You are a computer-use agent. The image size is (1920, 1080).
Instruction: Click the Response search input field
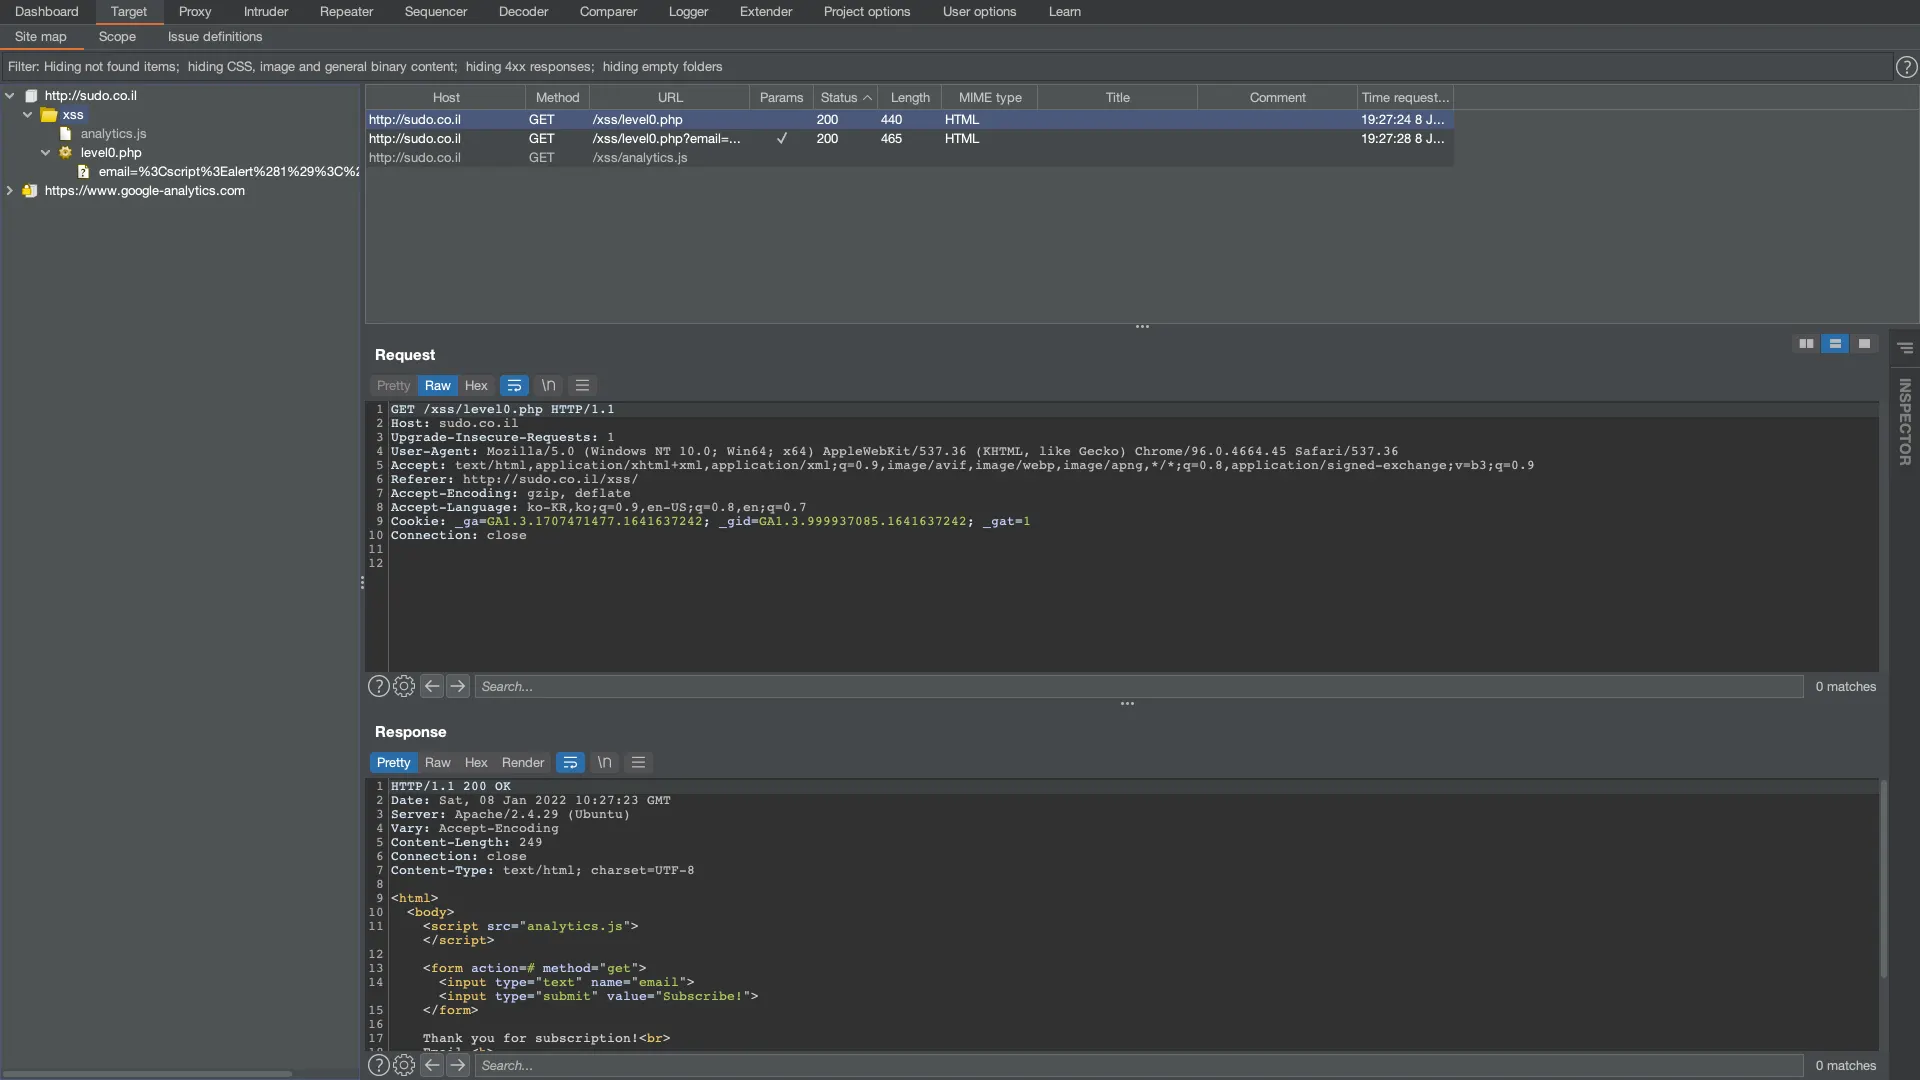click(x=1138, y=1066)
